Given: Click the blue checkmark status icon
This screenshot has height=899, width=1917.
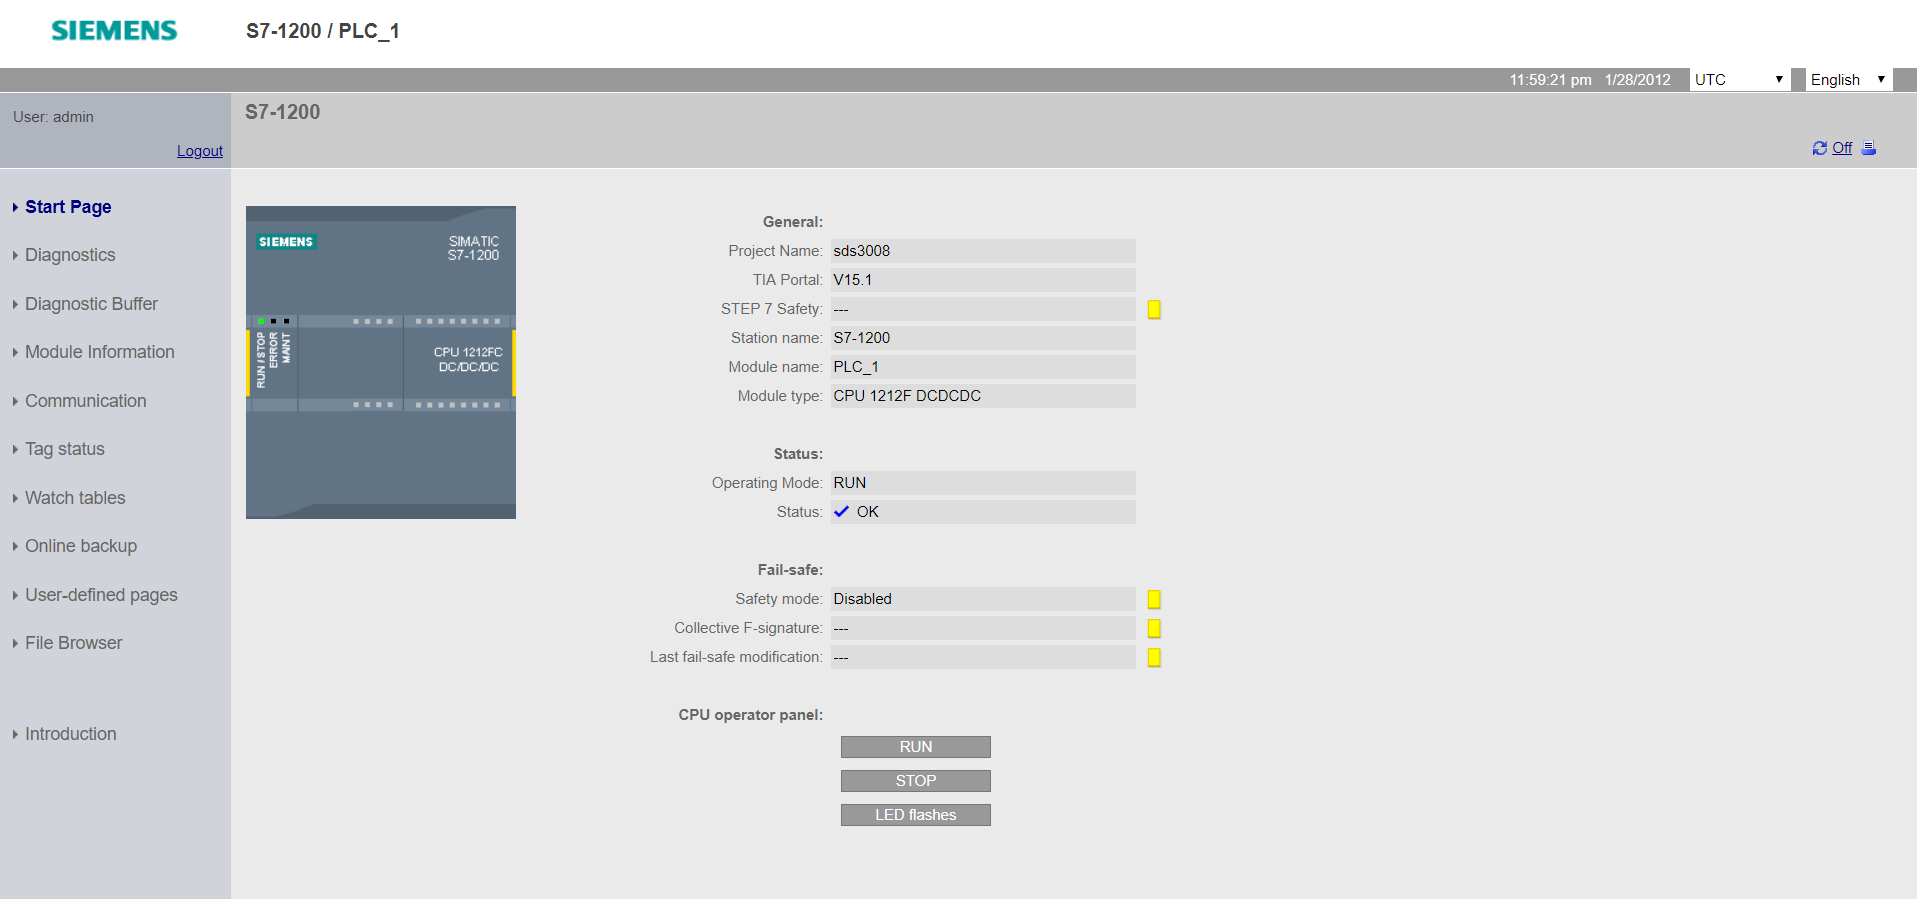Looking at the screenshot, I should click(841, 511).
